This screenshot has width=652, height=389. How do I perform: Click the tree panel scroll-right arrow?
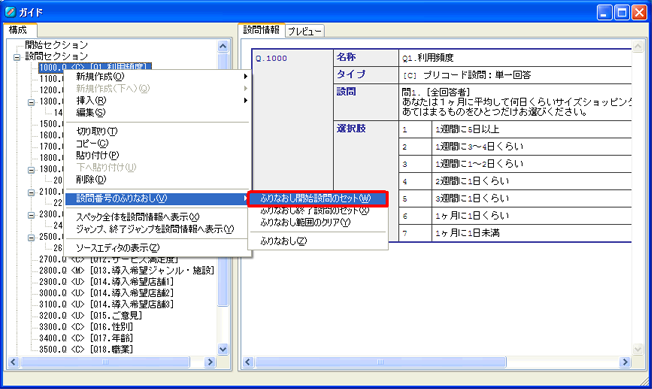[210, 362]
